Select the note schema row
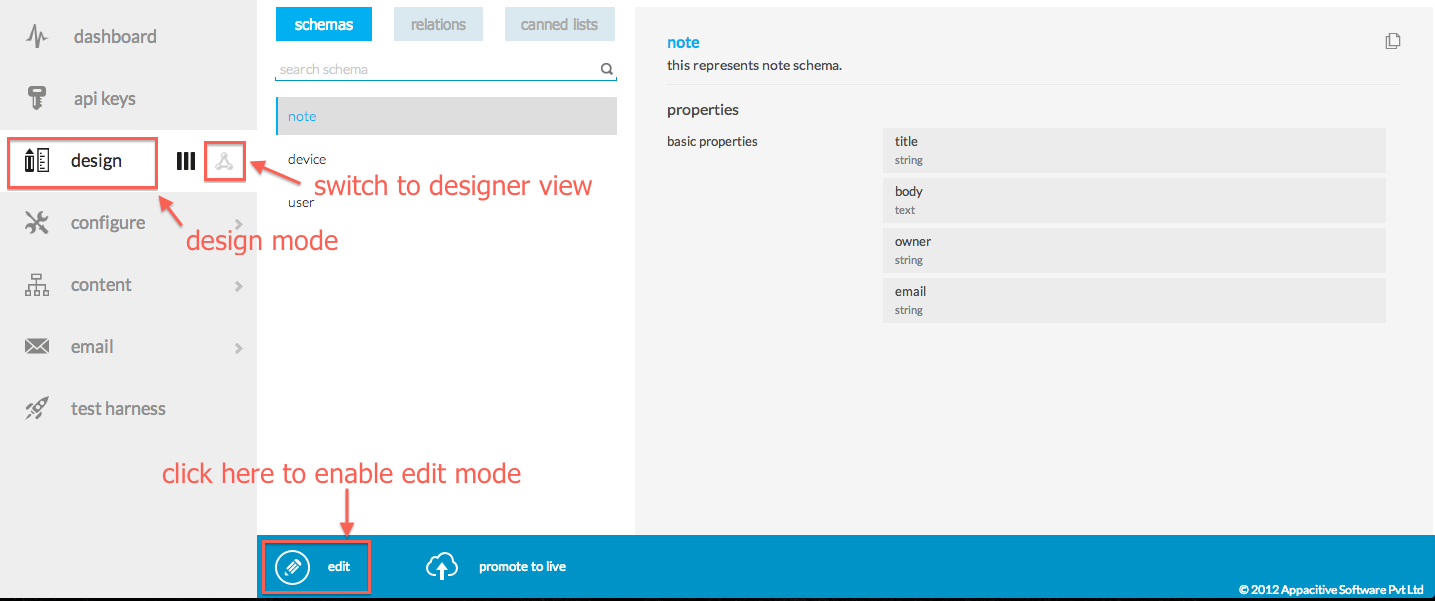The image size is (1435, 601). (x=446, y=116)
